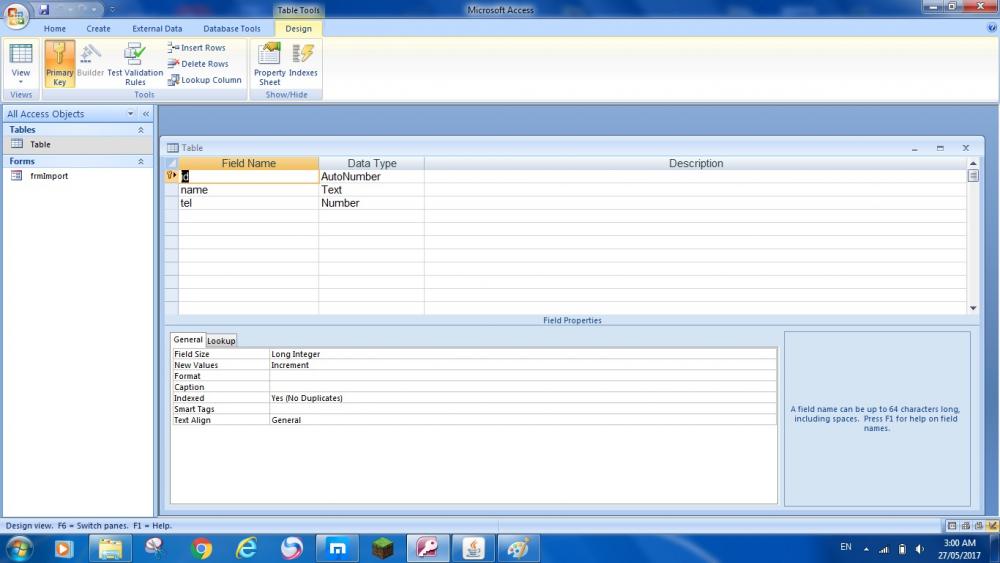Select Table in the navigation pane
Viewport: 1000px width, 563px height.
pos(78,145)
